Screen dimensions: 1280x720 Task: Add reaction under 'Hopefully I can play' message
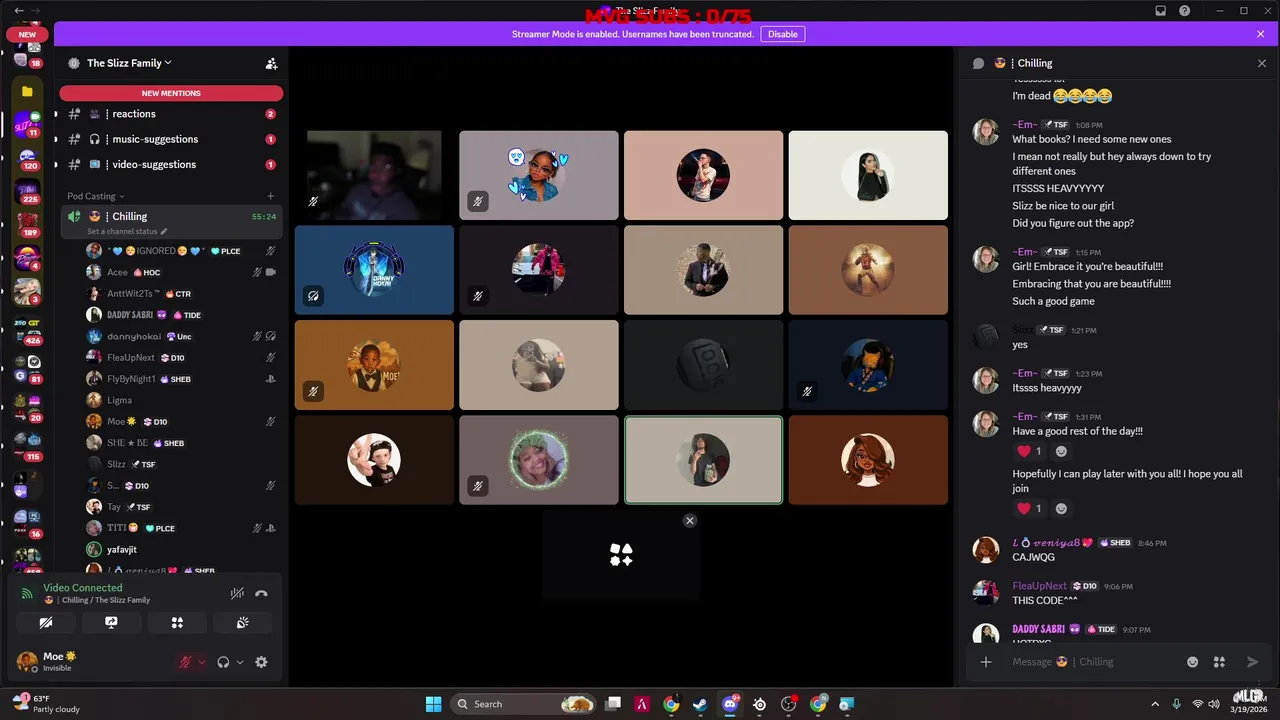click(1061, 509)
